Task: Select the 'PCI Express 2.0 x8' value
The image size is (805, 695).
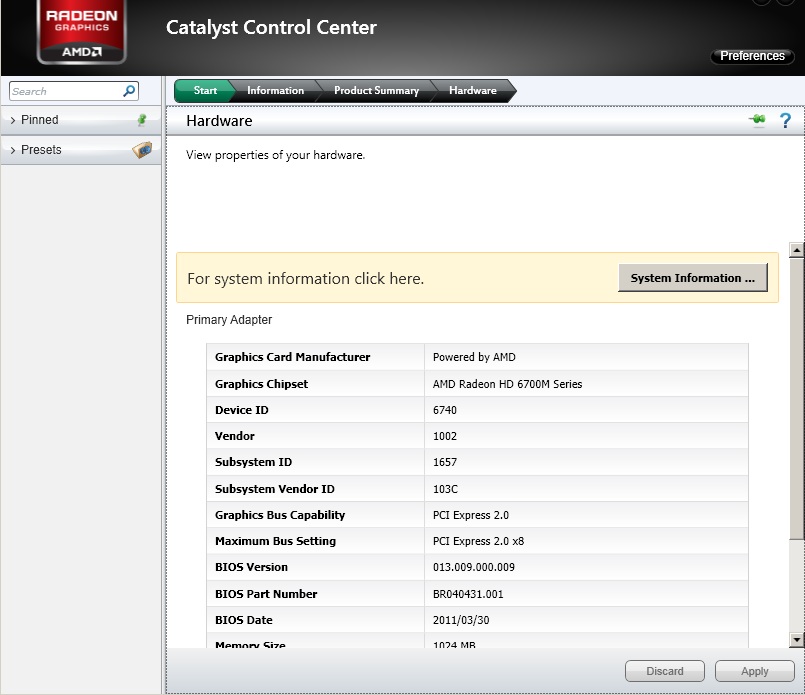Action: click(x=478, y=541)
